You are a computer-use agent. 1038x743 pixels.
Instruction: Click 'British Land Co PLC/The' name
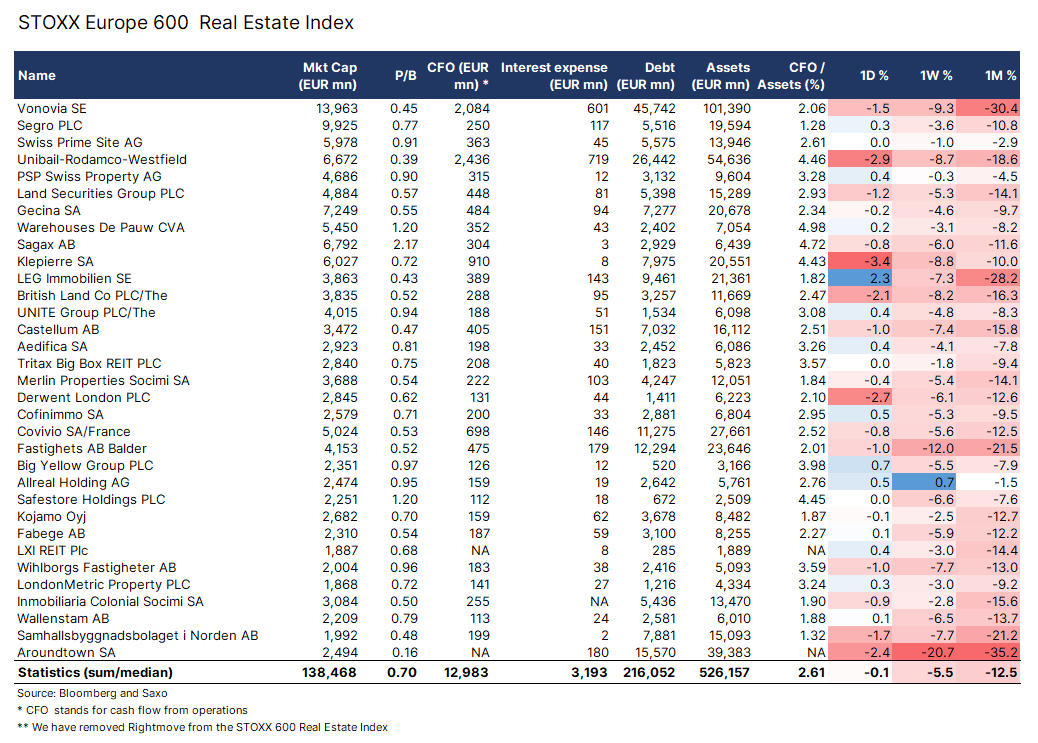point(92,295)
